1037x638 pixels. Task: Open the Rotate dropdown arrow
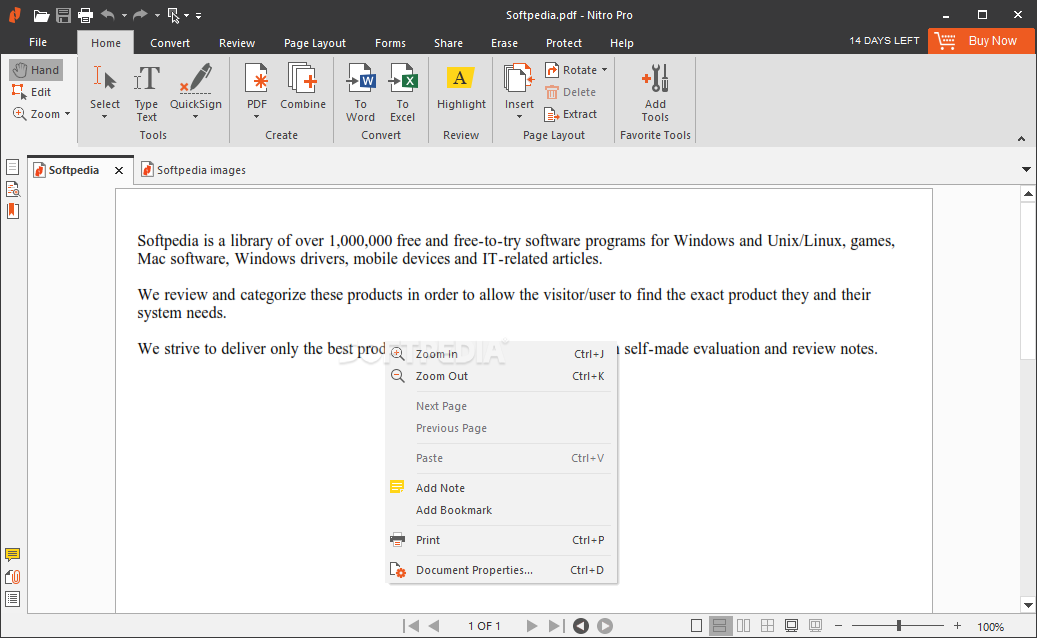pyautogui.click(x=605, y=70)
